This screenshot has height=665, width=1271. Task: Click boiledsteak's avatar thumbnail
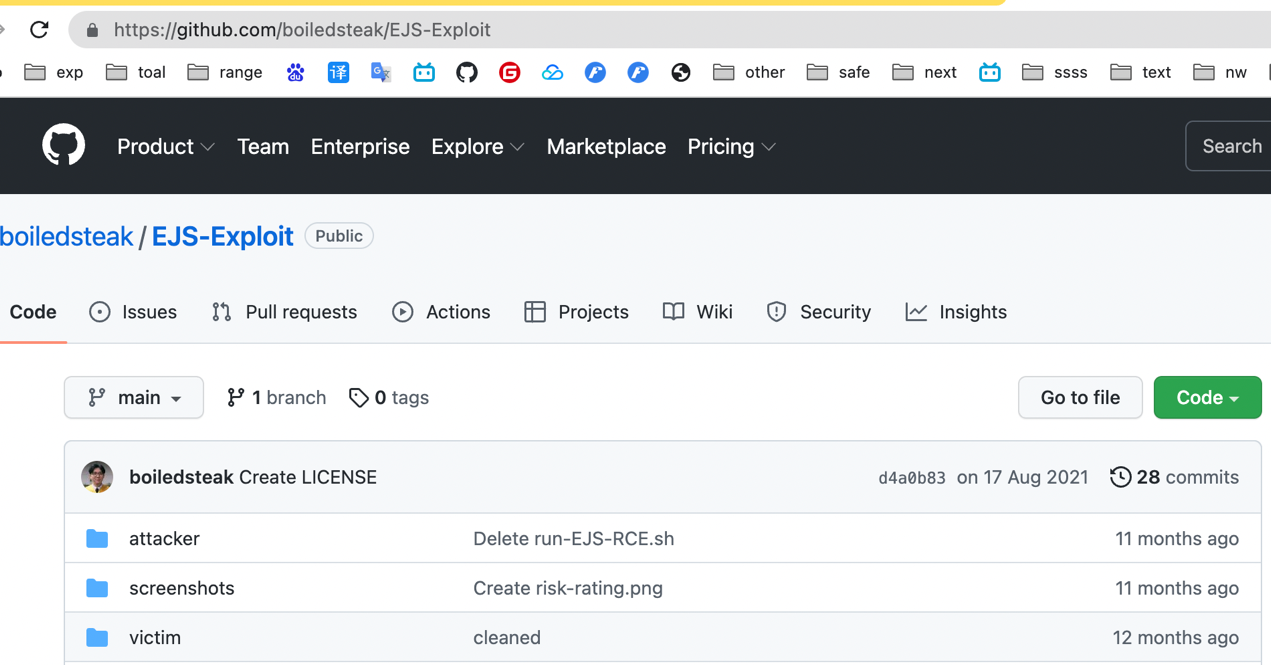coord(97,477)
